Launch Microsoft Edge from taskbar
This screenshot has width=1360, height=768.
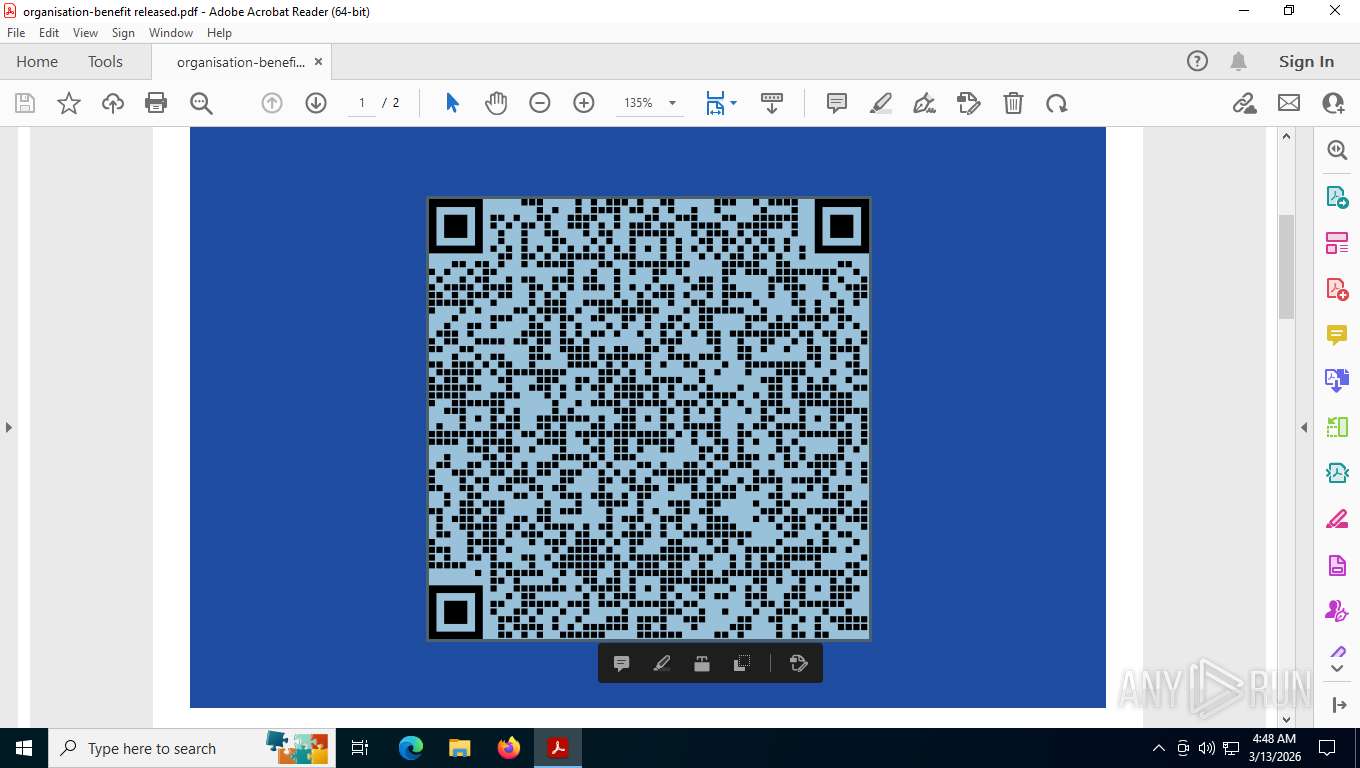411,748
